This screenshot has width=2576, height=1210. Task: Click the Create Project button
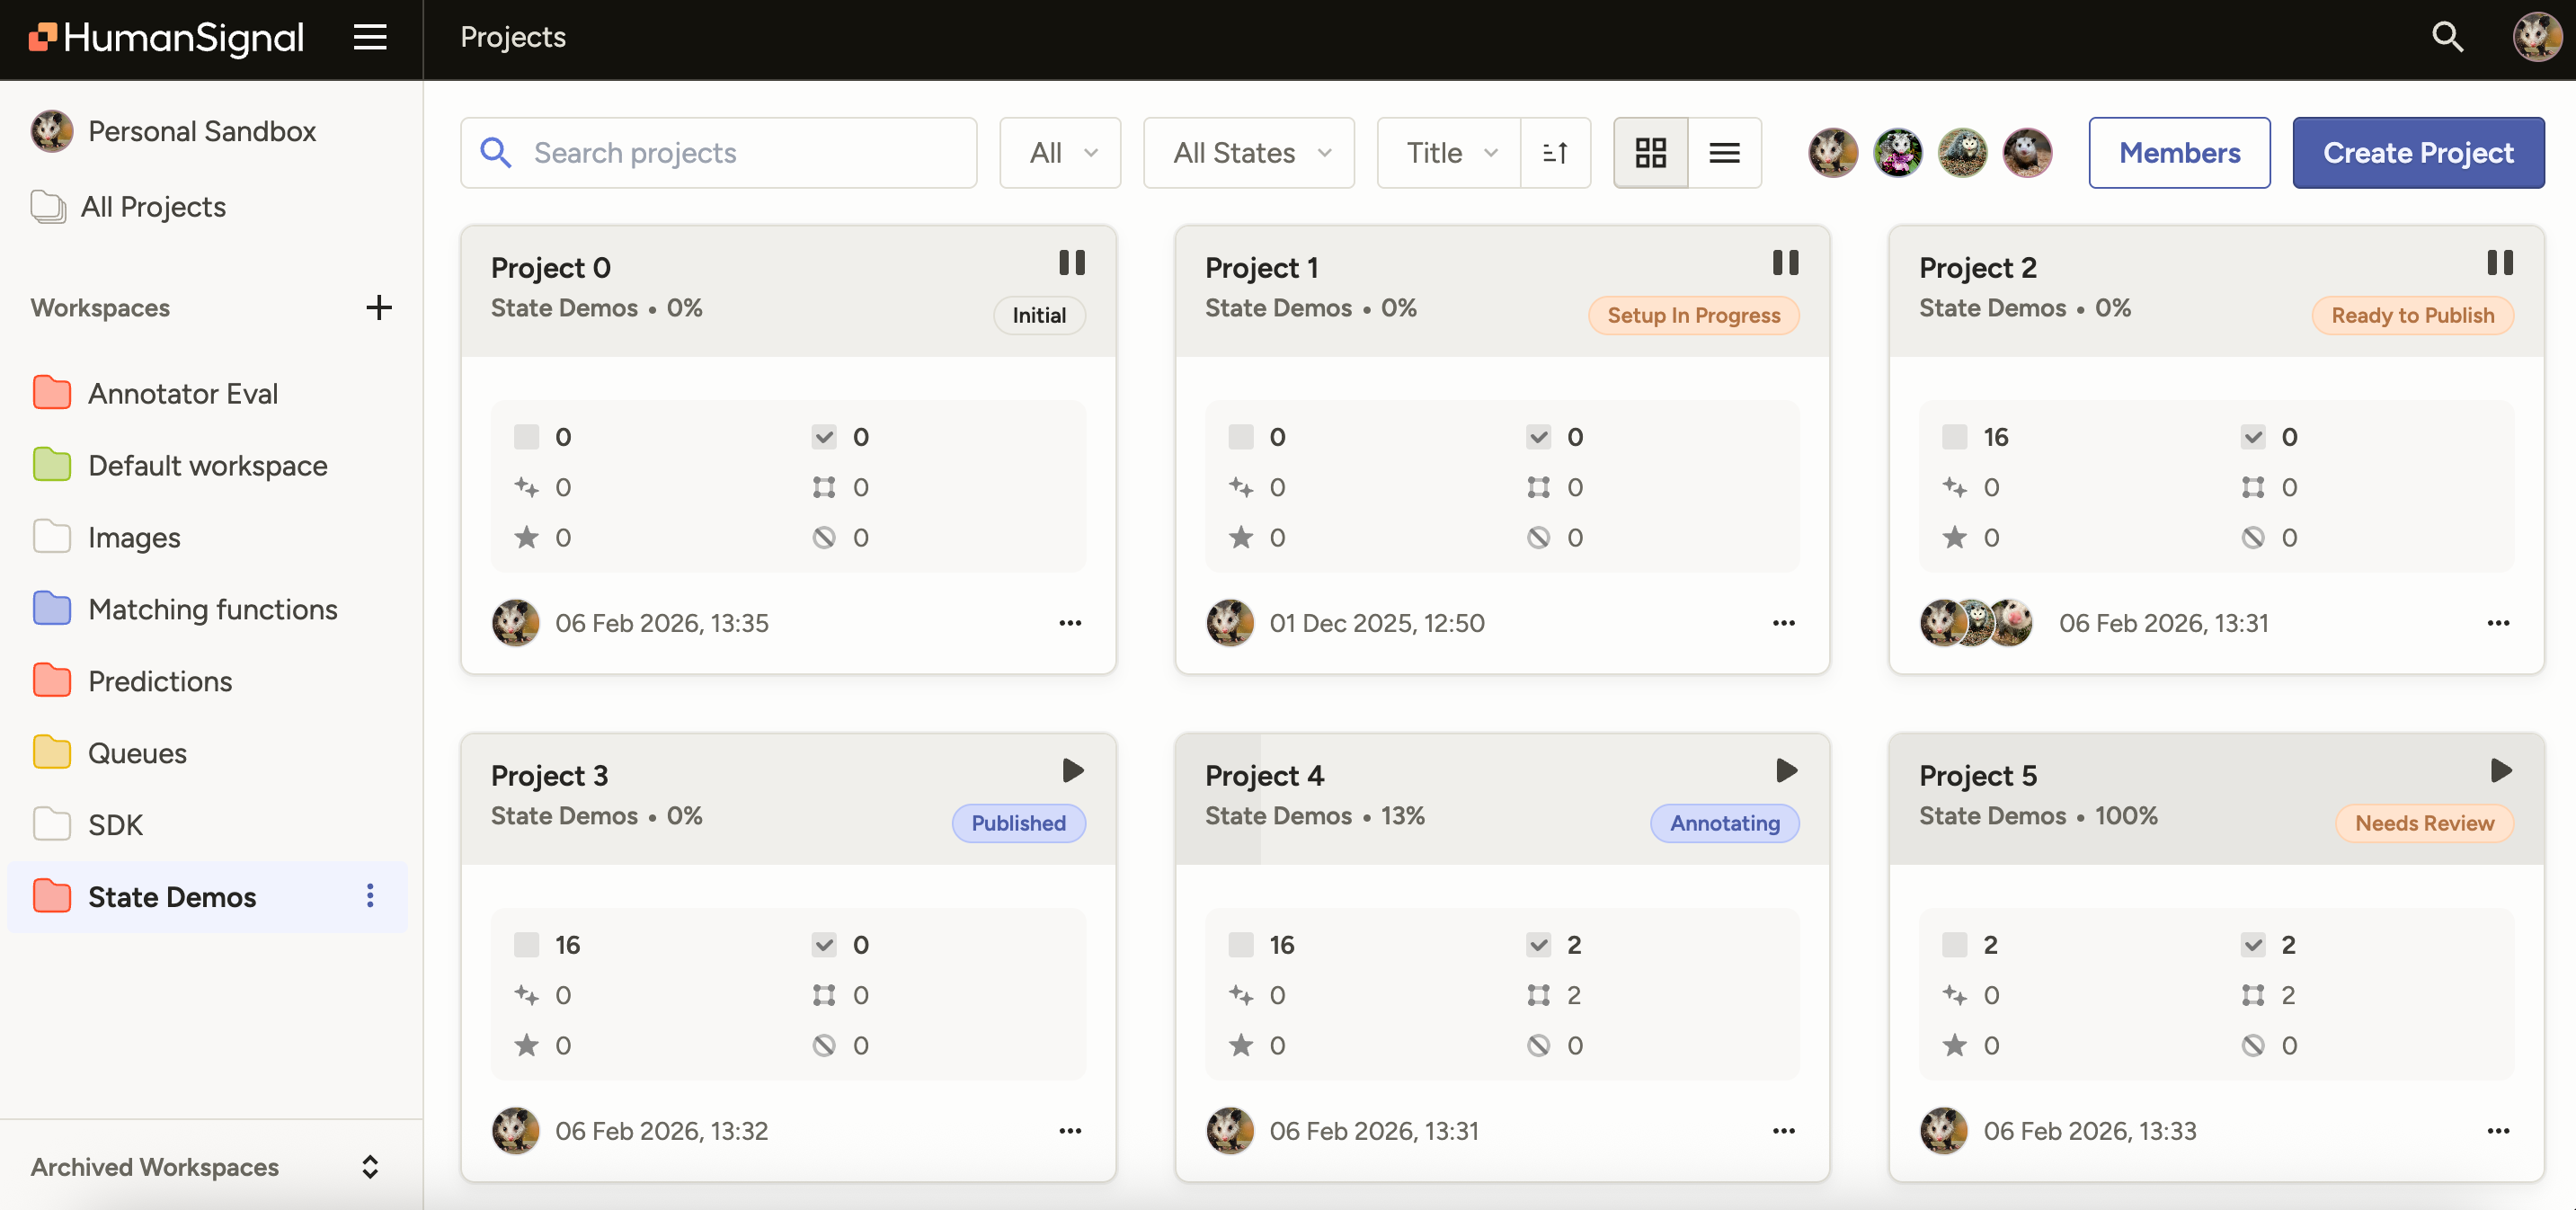[2418, 152]
